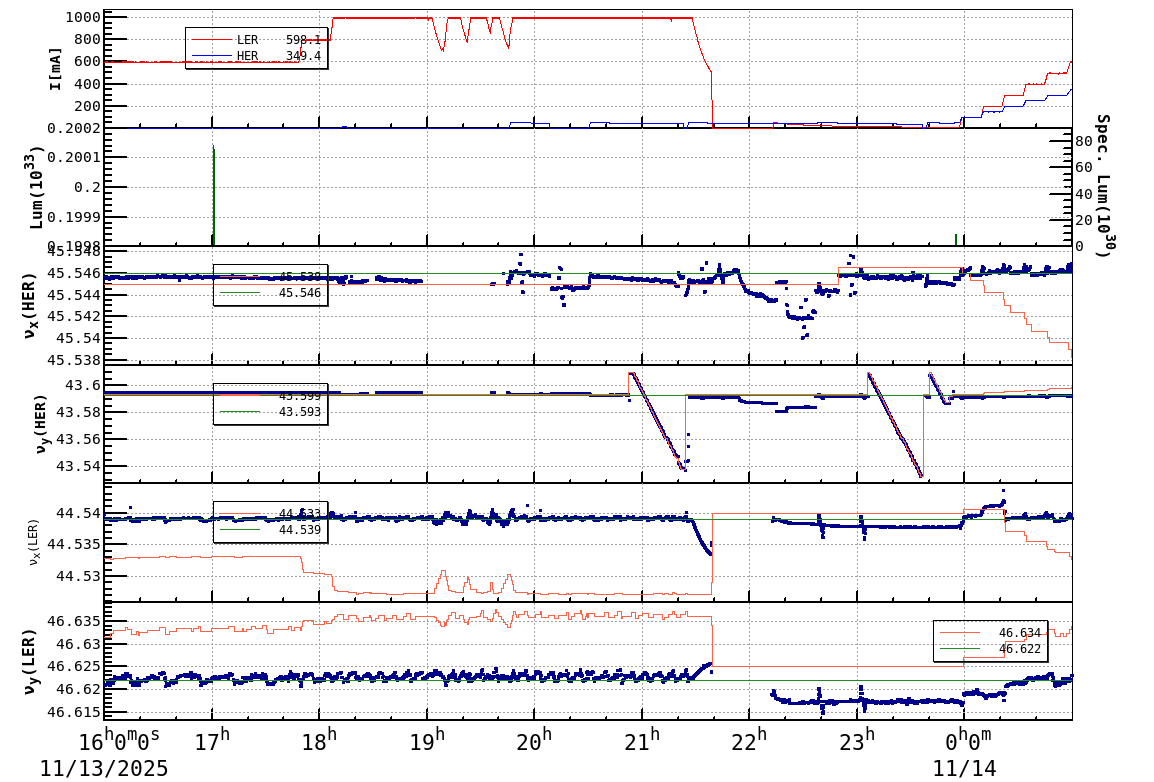Click the 18h time axis label
The image size is (1154, 782).
[319, 739]
